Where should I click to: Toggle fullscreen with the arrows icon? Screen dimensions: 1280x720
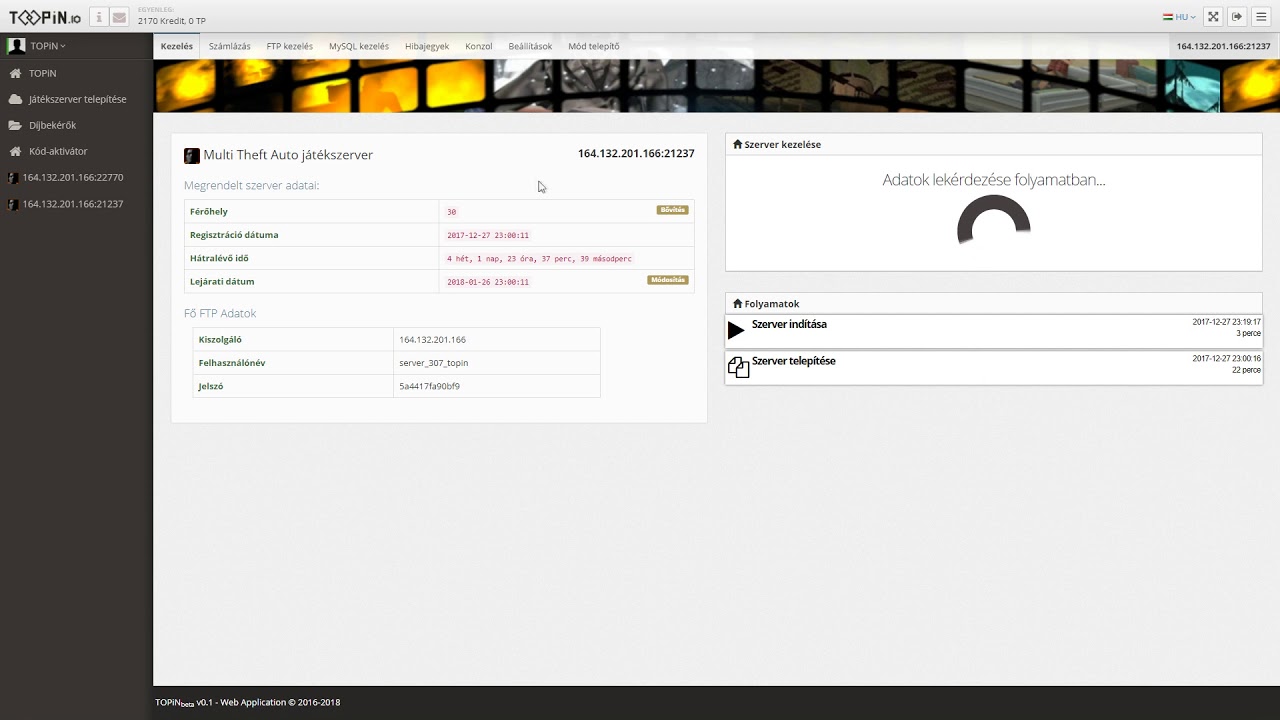(1213, 17)
